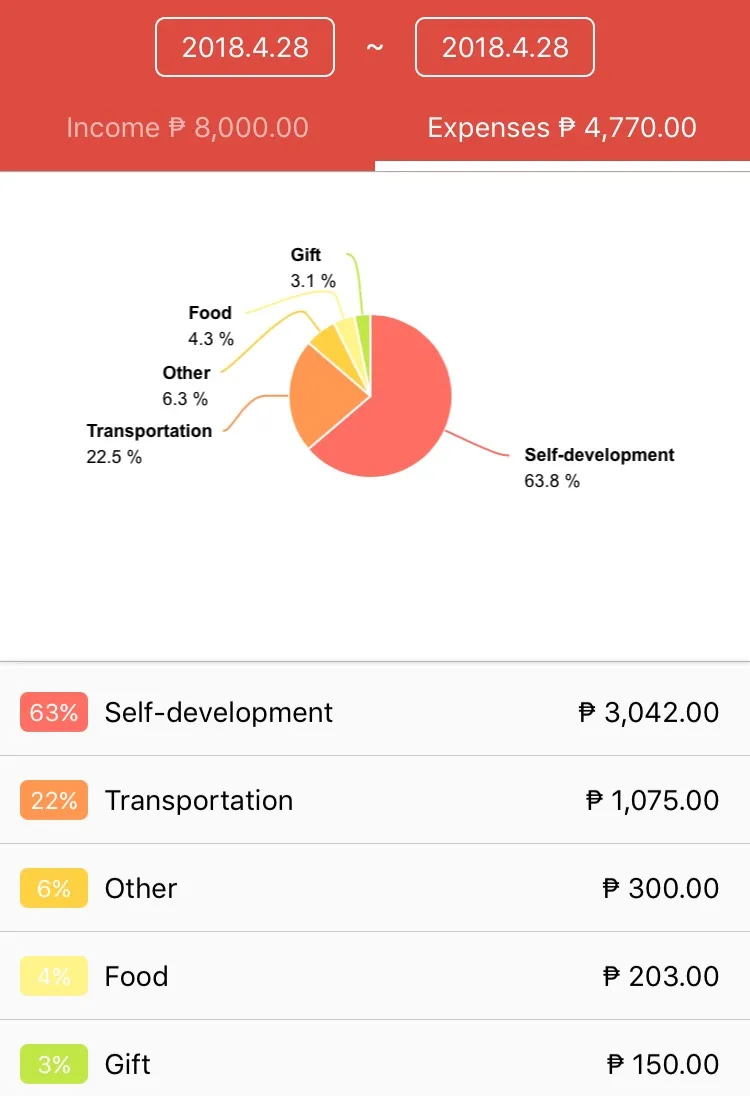This screenshot has height=1096, width=750.
Task: Open the Self-development expense row
Action: click(375, 712)
